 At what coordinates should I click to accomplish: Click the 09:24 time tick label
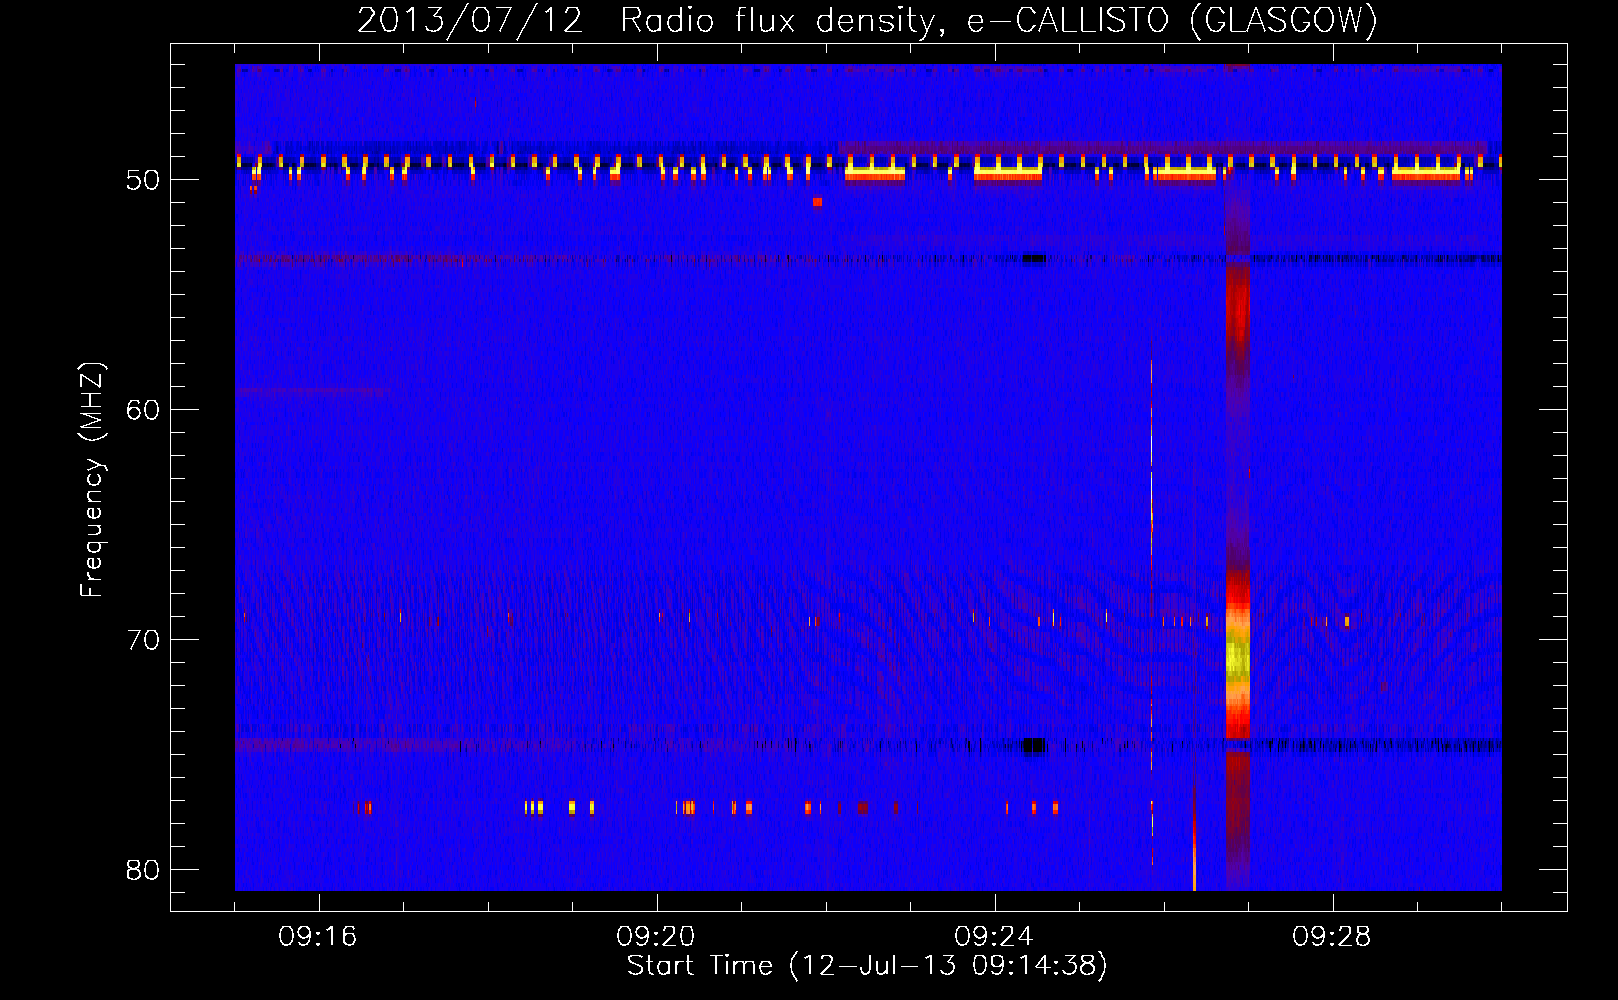coord(994,937)
